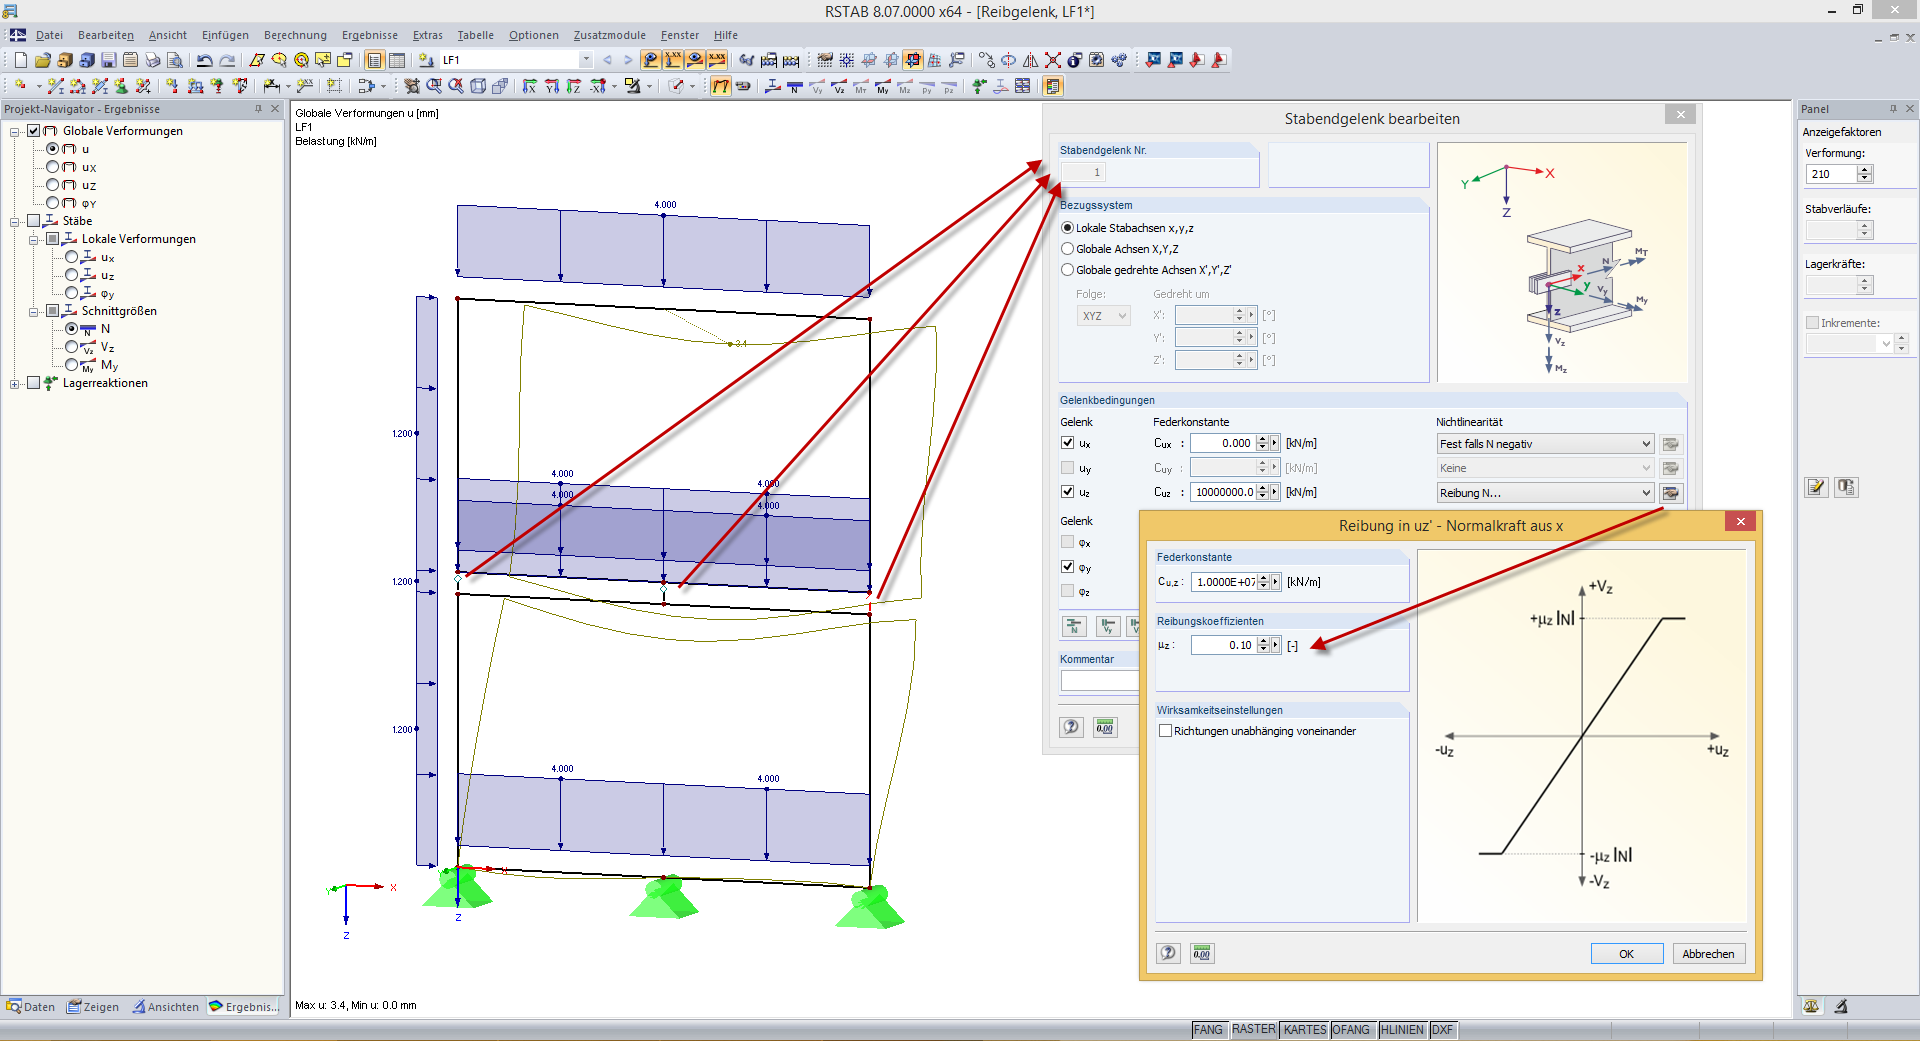Click the Print icon in toolbar
The height and width of the screenshot is (1041, 1920).
coord(153,60)
